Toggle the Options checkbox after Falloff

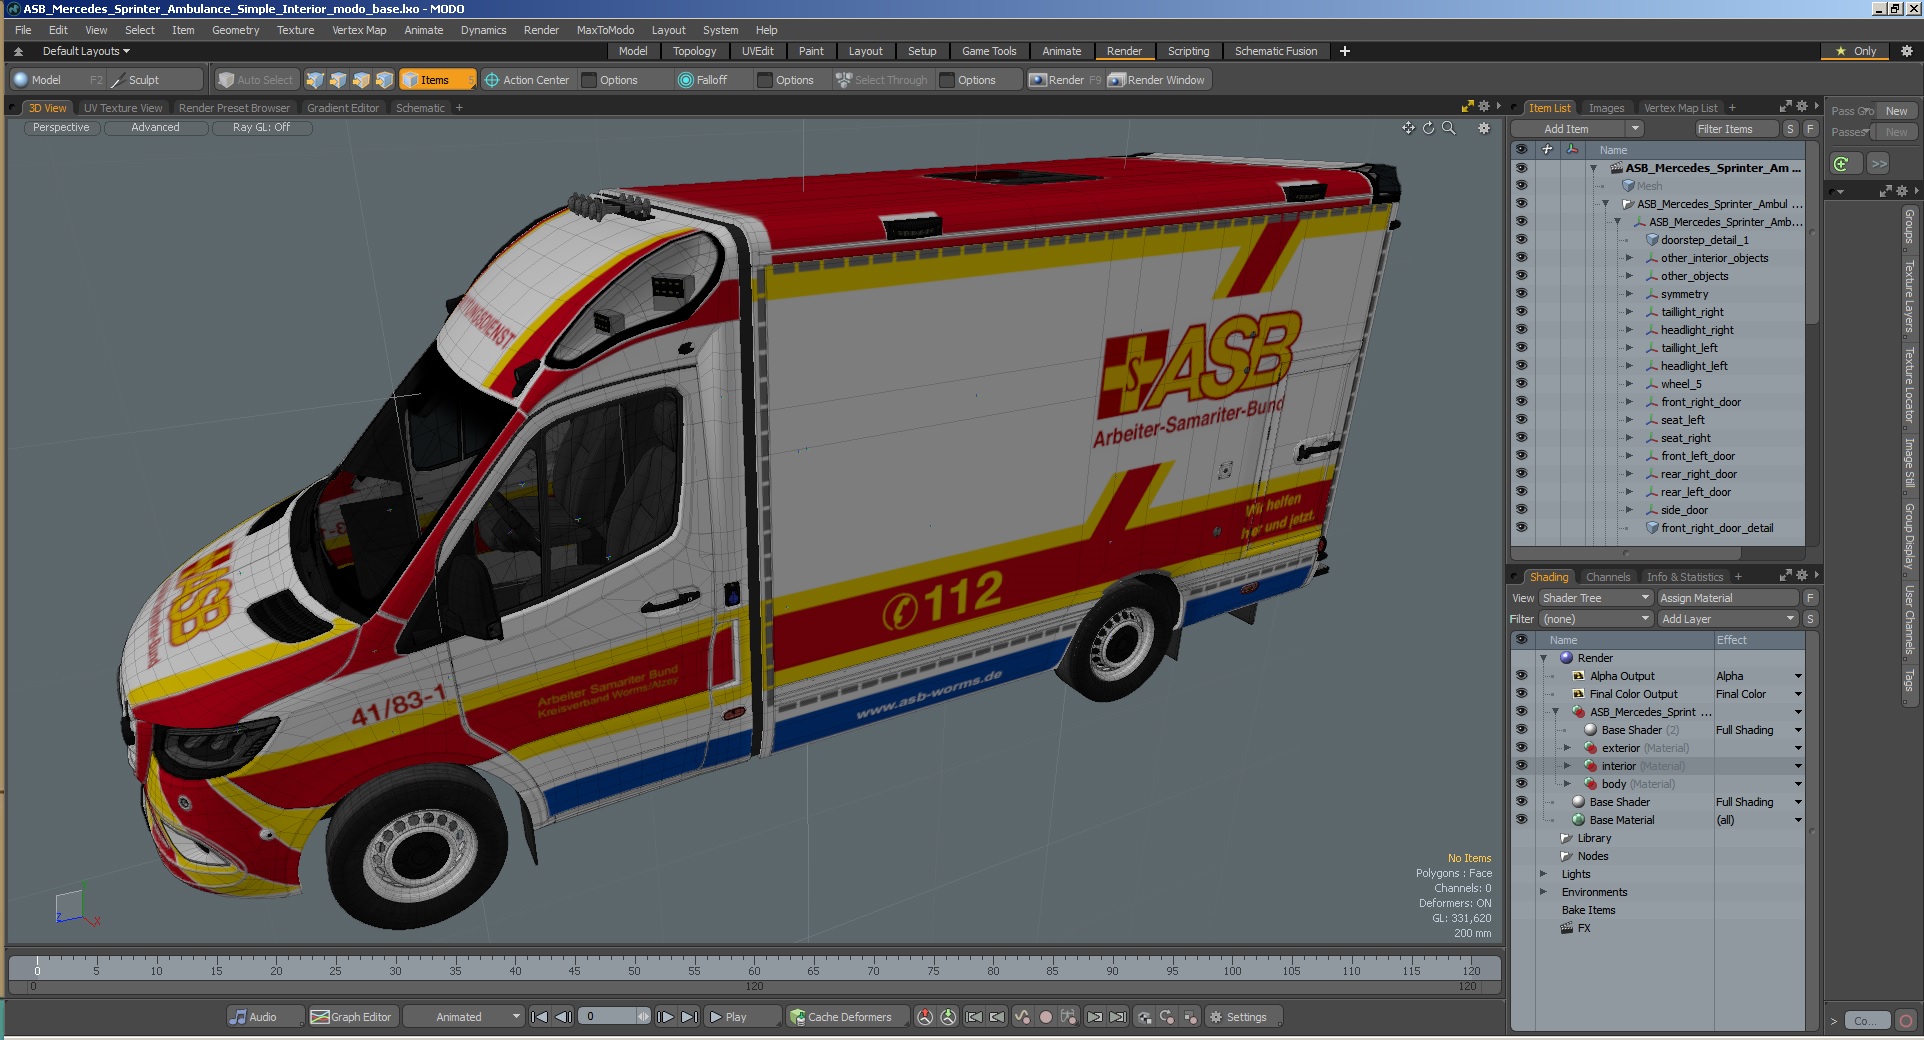[765, 80]
